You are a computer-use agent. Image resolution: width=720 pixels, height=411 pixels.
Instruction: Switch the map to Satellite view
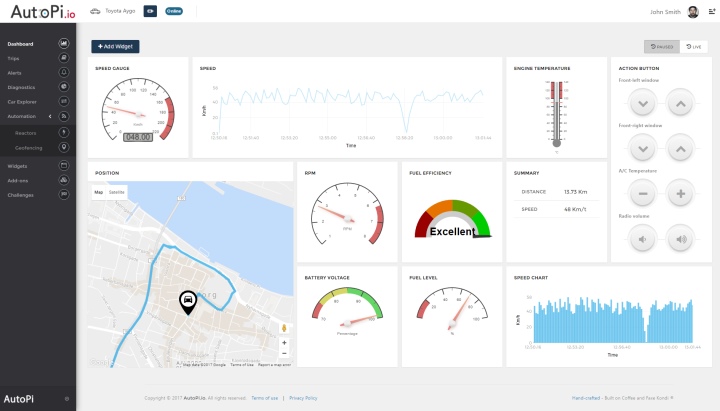pyautogui.click(x=117, y=191)
